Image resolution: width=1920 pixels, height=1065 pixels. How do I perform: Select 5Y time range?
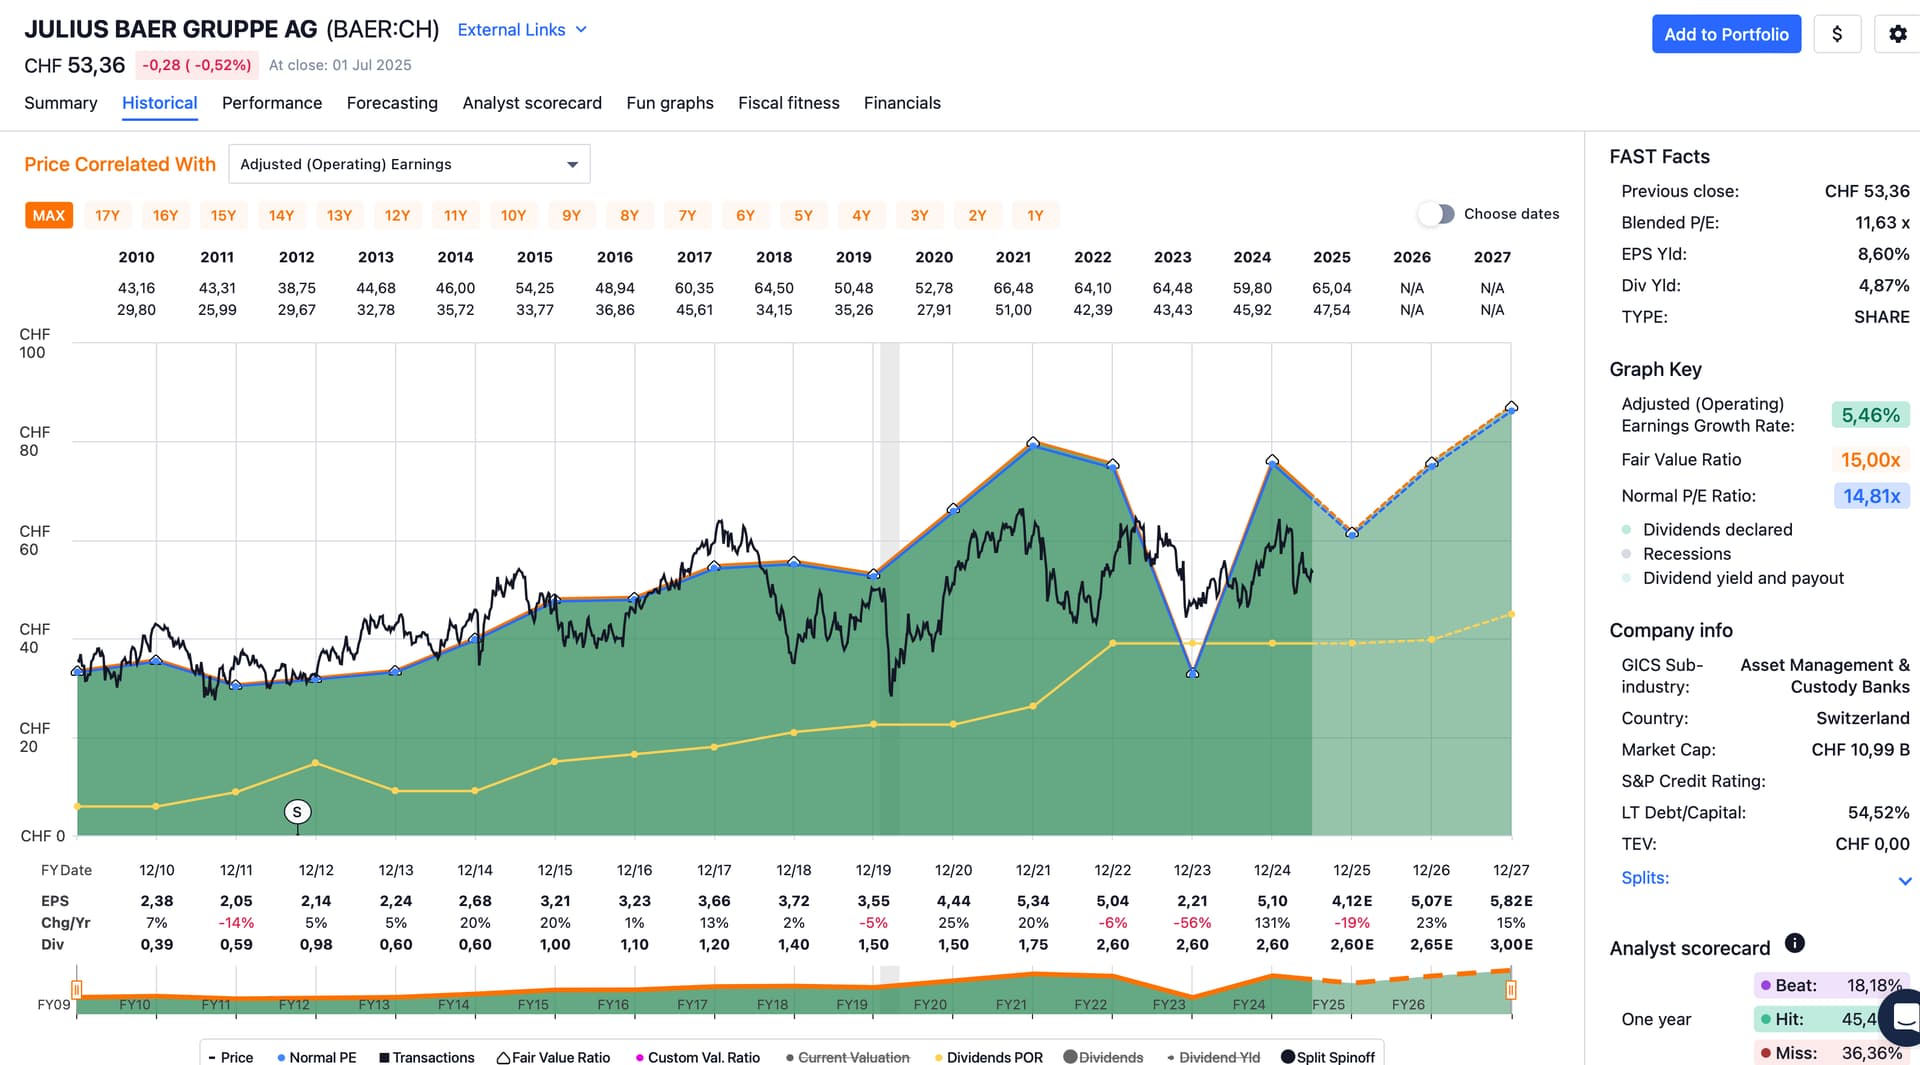[x=803, y=215]
